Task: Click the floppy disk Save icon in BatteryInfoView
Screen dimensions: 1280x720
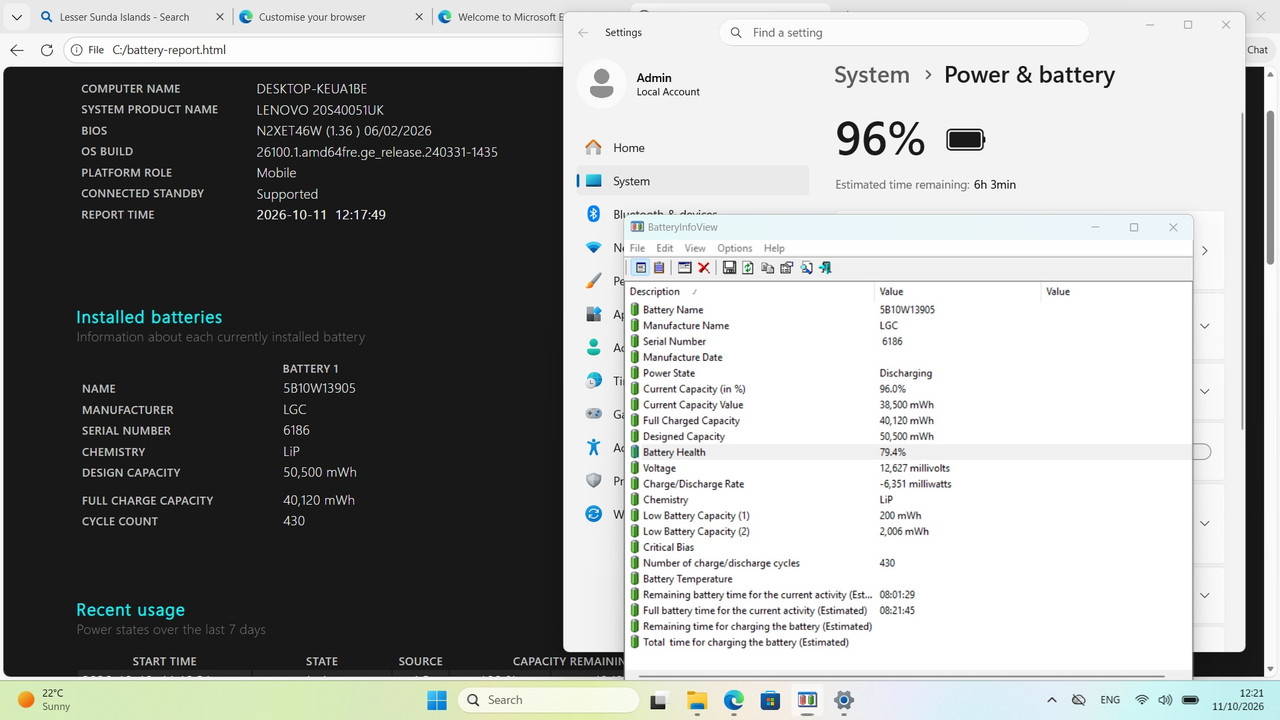Action: coord(729,267)
